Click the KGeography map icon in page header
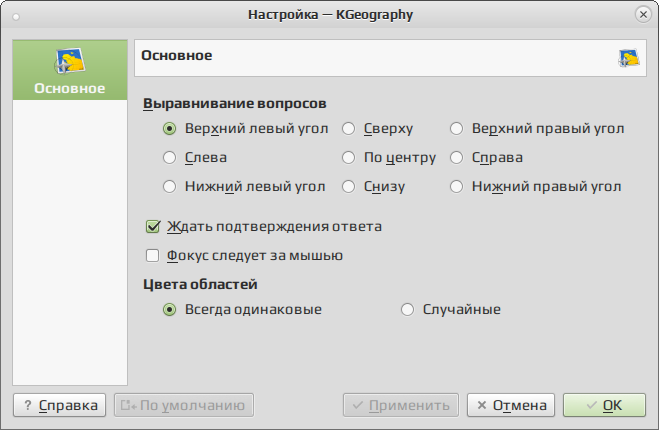The height and width of the screenshot is (430, 659). point(629,58)
